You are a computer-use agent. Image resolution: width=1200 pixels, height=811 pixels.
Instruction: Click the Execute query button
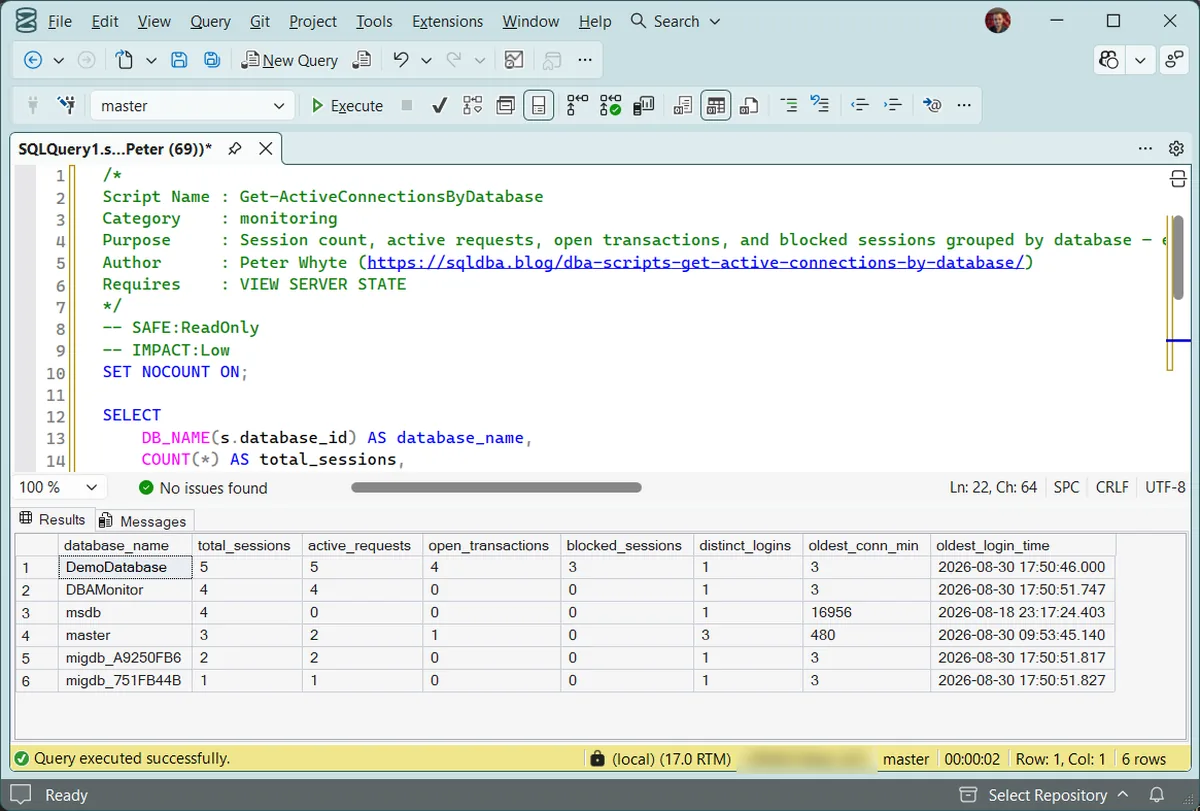click(347, 105)
